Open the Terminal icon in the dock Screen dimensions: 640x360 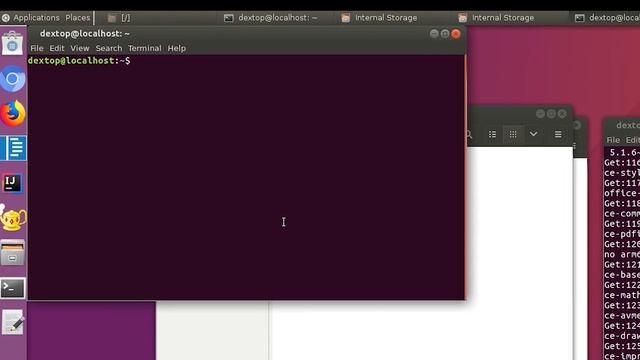click(13, 288)
